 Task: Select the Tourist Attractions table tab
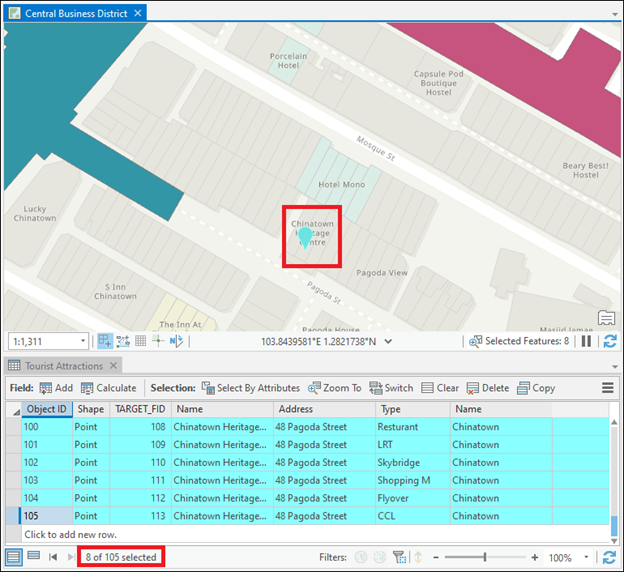(64, 366)
